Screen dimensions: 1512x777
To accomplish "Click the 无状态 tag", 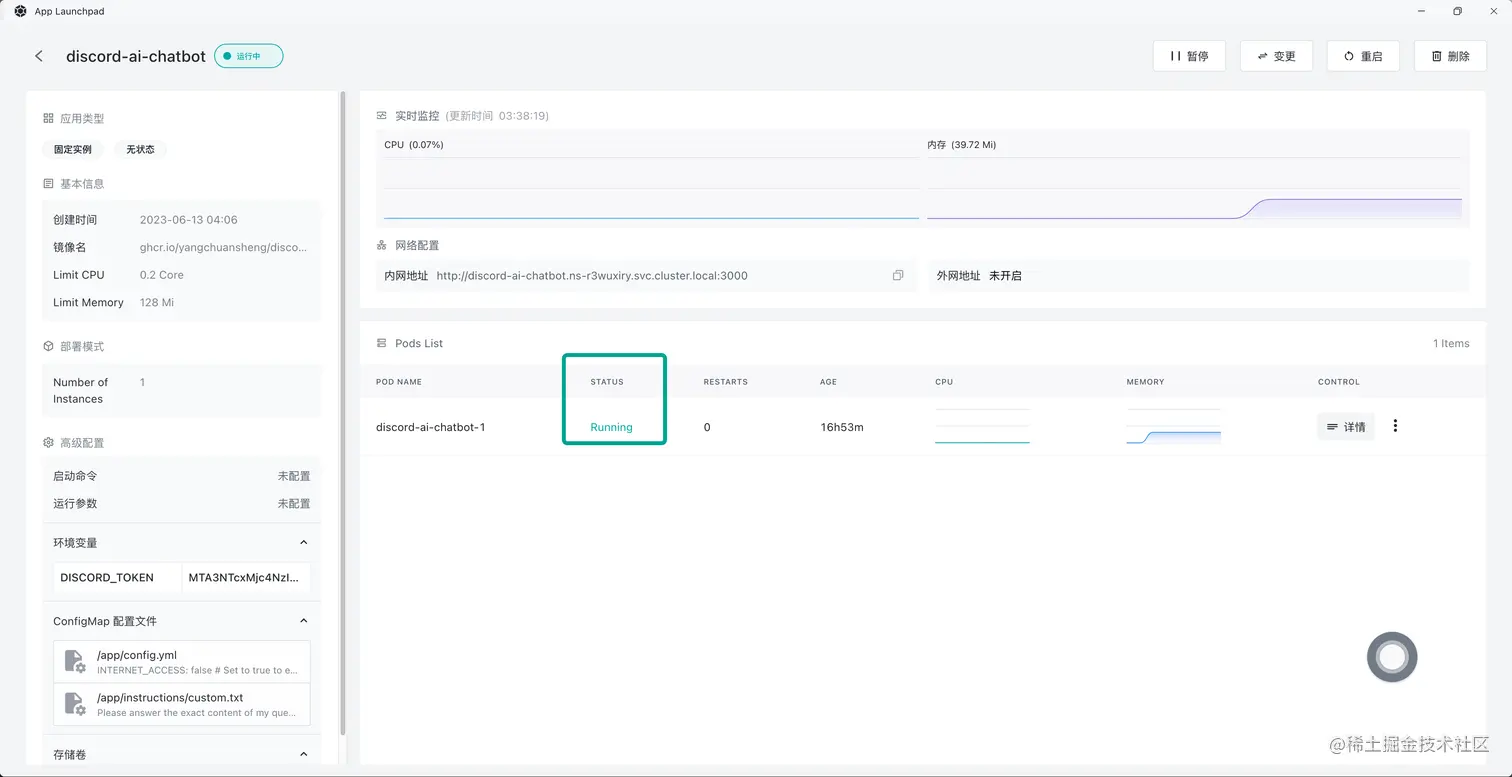I will click(x=140, y=149).
